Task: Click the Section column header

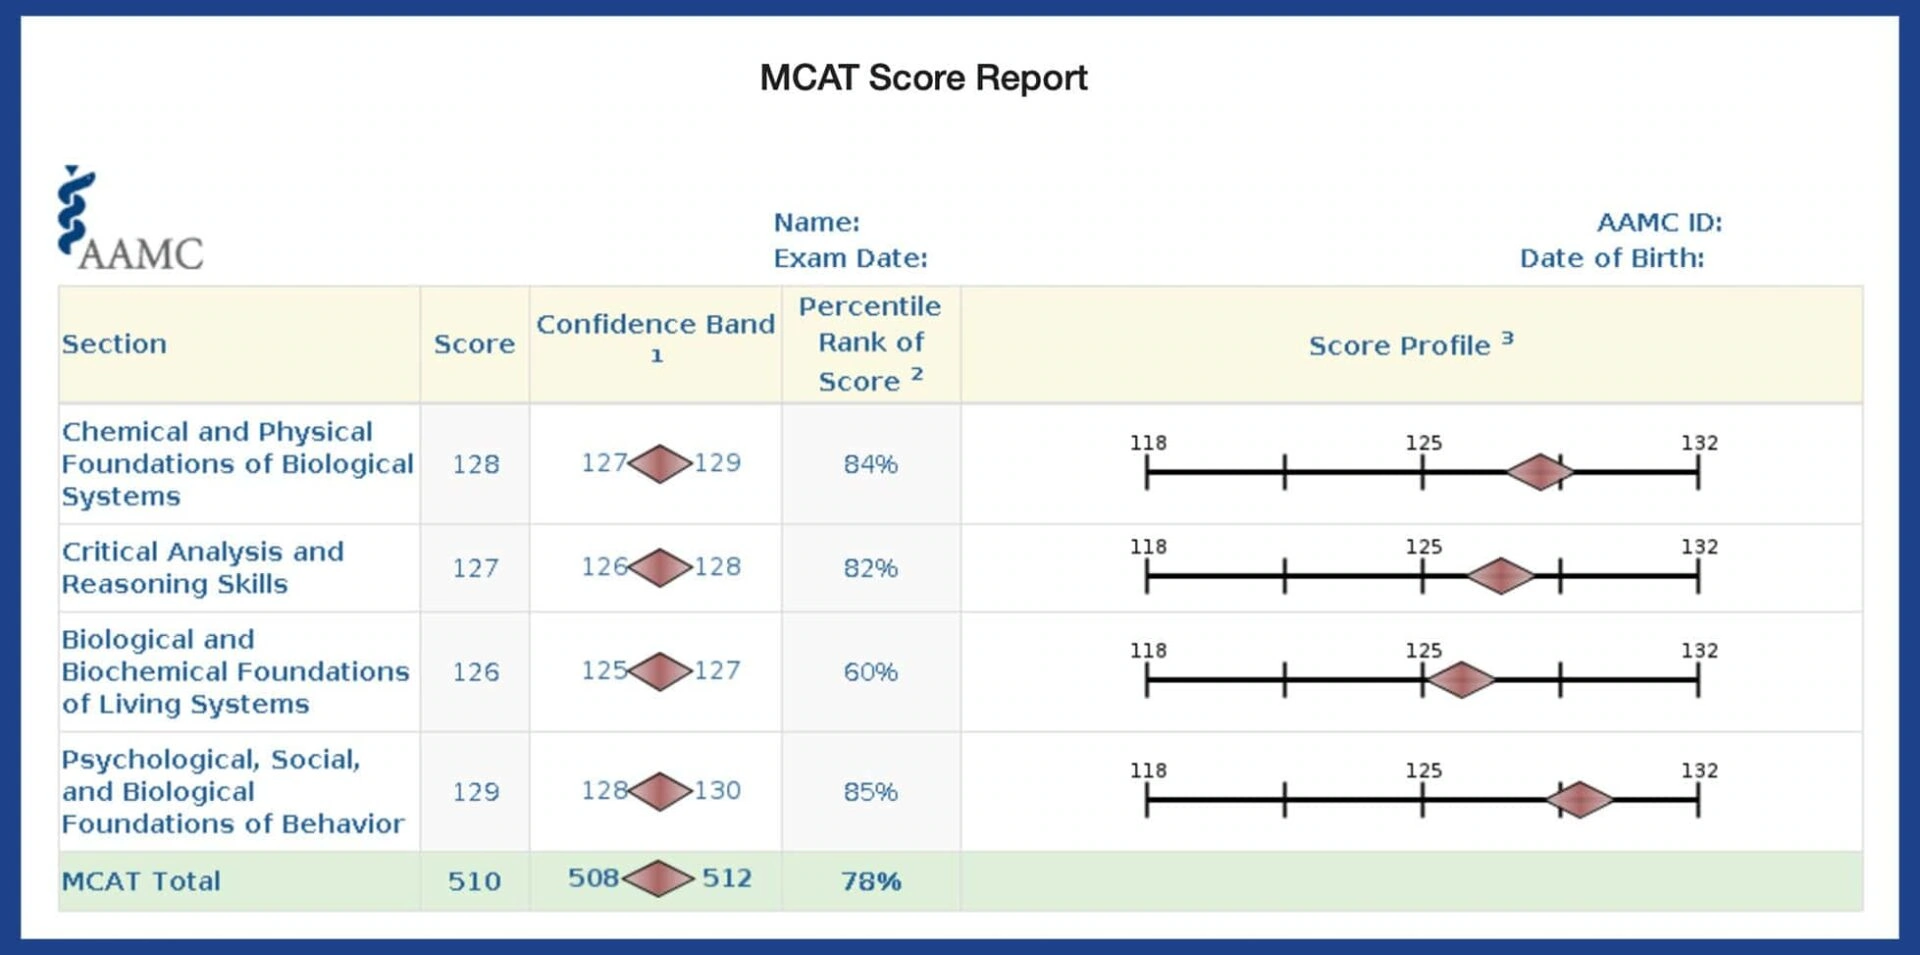Action: (114, 344)
